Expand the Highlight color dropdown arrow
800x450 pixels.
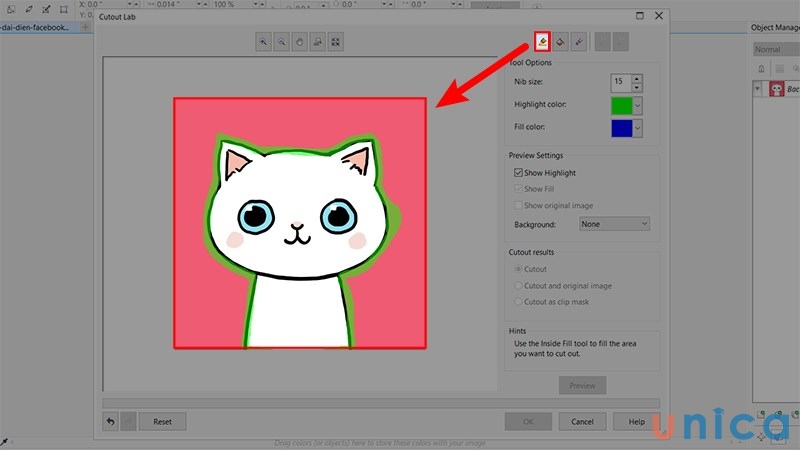pos(638,104)
